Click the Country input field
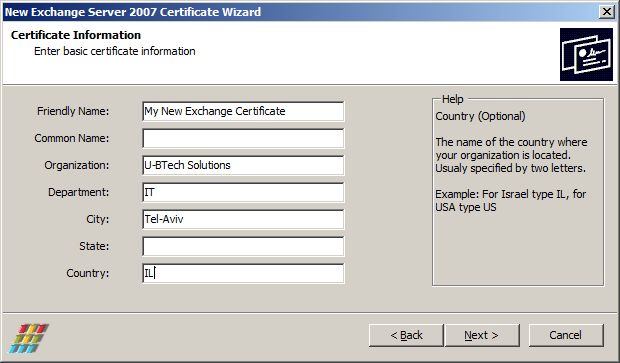The height and width of the screenshot is (363, 620). point(243,273)
